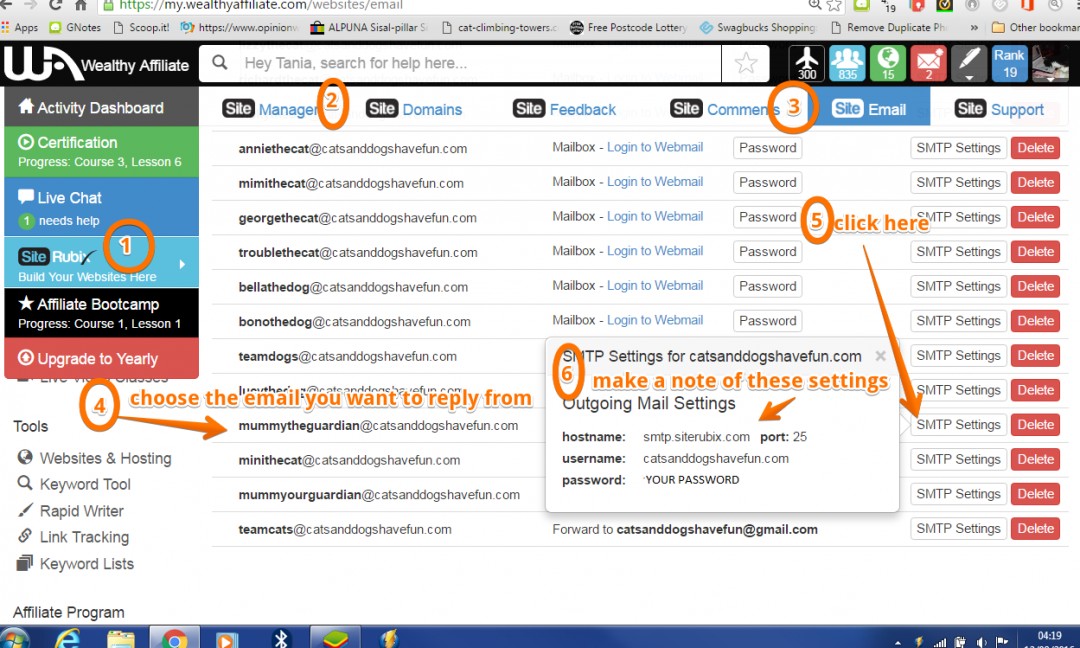Screen dimensions: 1080x648
Task: Click the favorite star beside search box
Action: [746, 63]
